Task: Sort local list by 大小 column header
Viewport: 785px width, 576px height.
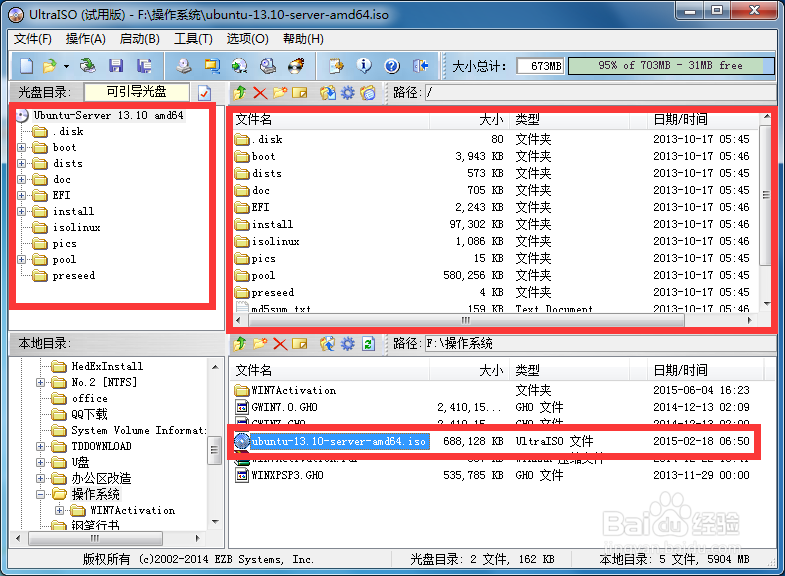Action: click(469, 371)
